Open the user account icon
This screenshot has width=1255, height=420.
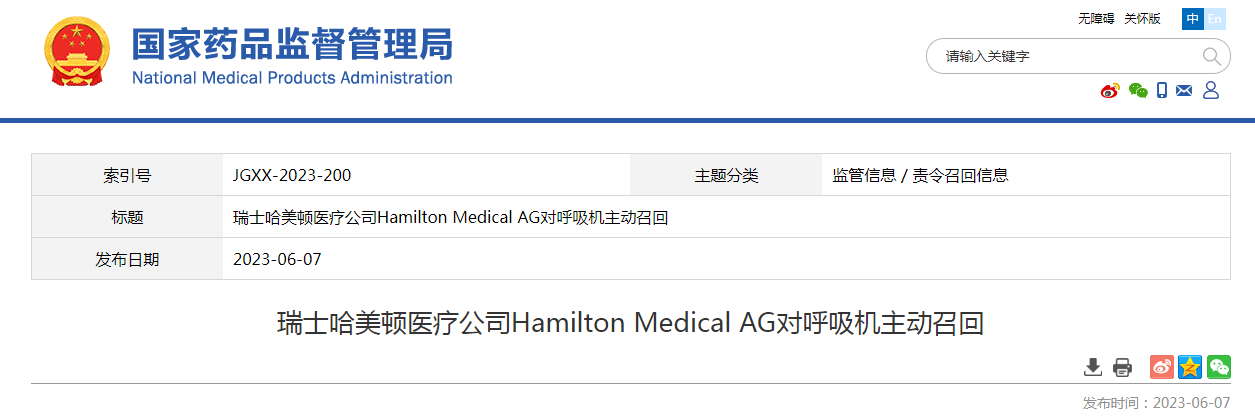[1211, 91]
